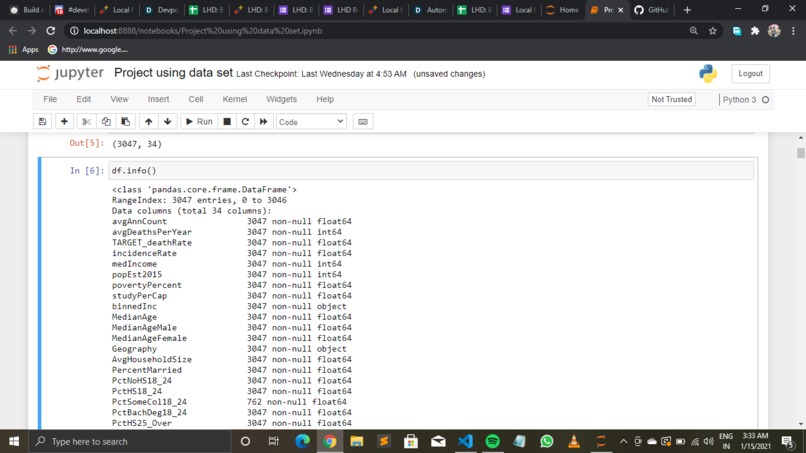The width and height of the screenshot is (806, 453).
Task: Open the command palette keyboard icon
Action: [363, 122]
